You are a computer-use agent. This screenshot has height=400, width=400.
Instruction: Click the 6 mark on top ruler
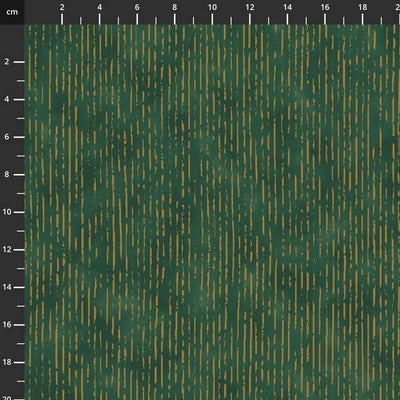click(x=137, y=7)
